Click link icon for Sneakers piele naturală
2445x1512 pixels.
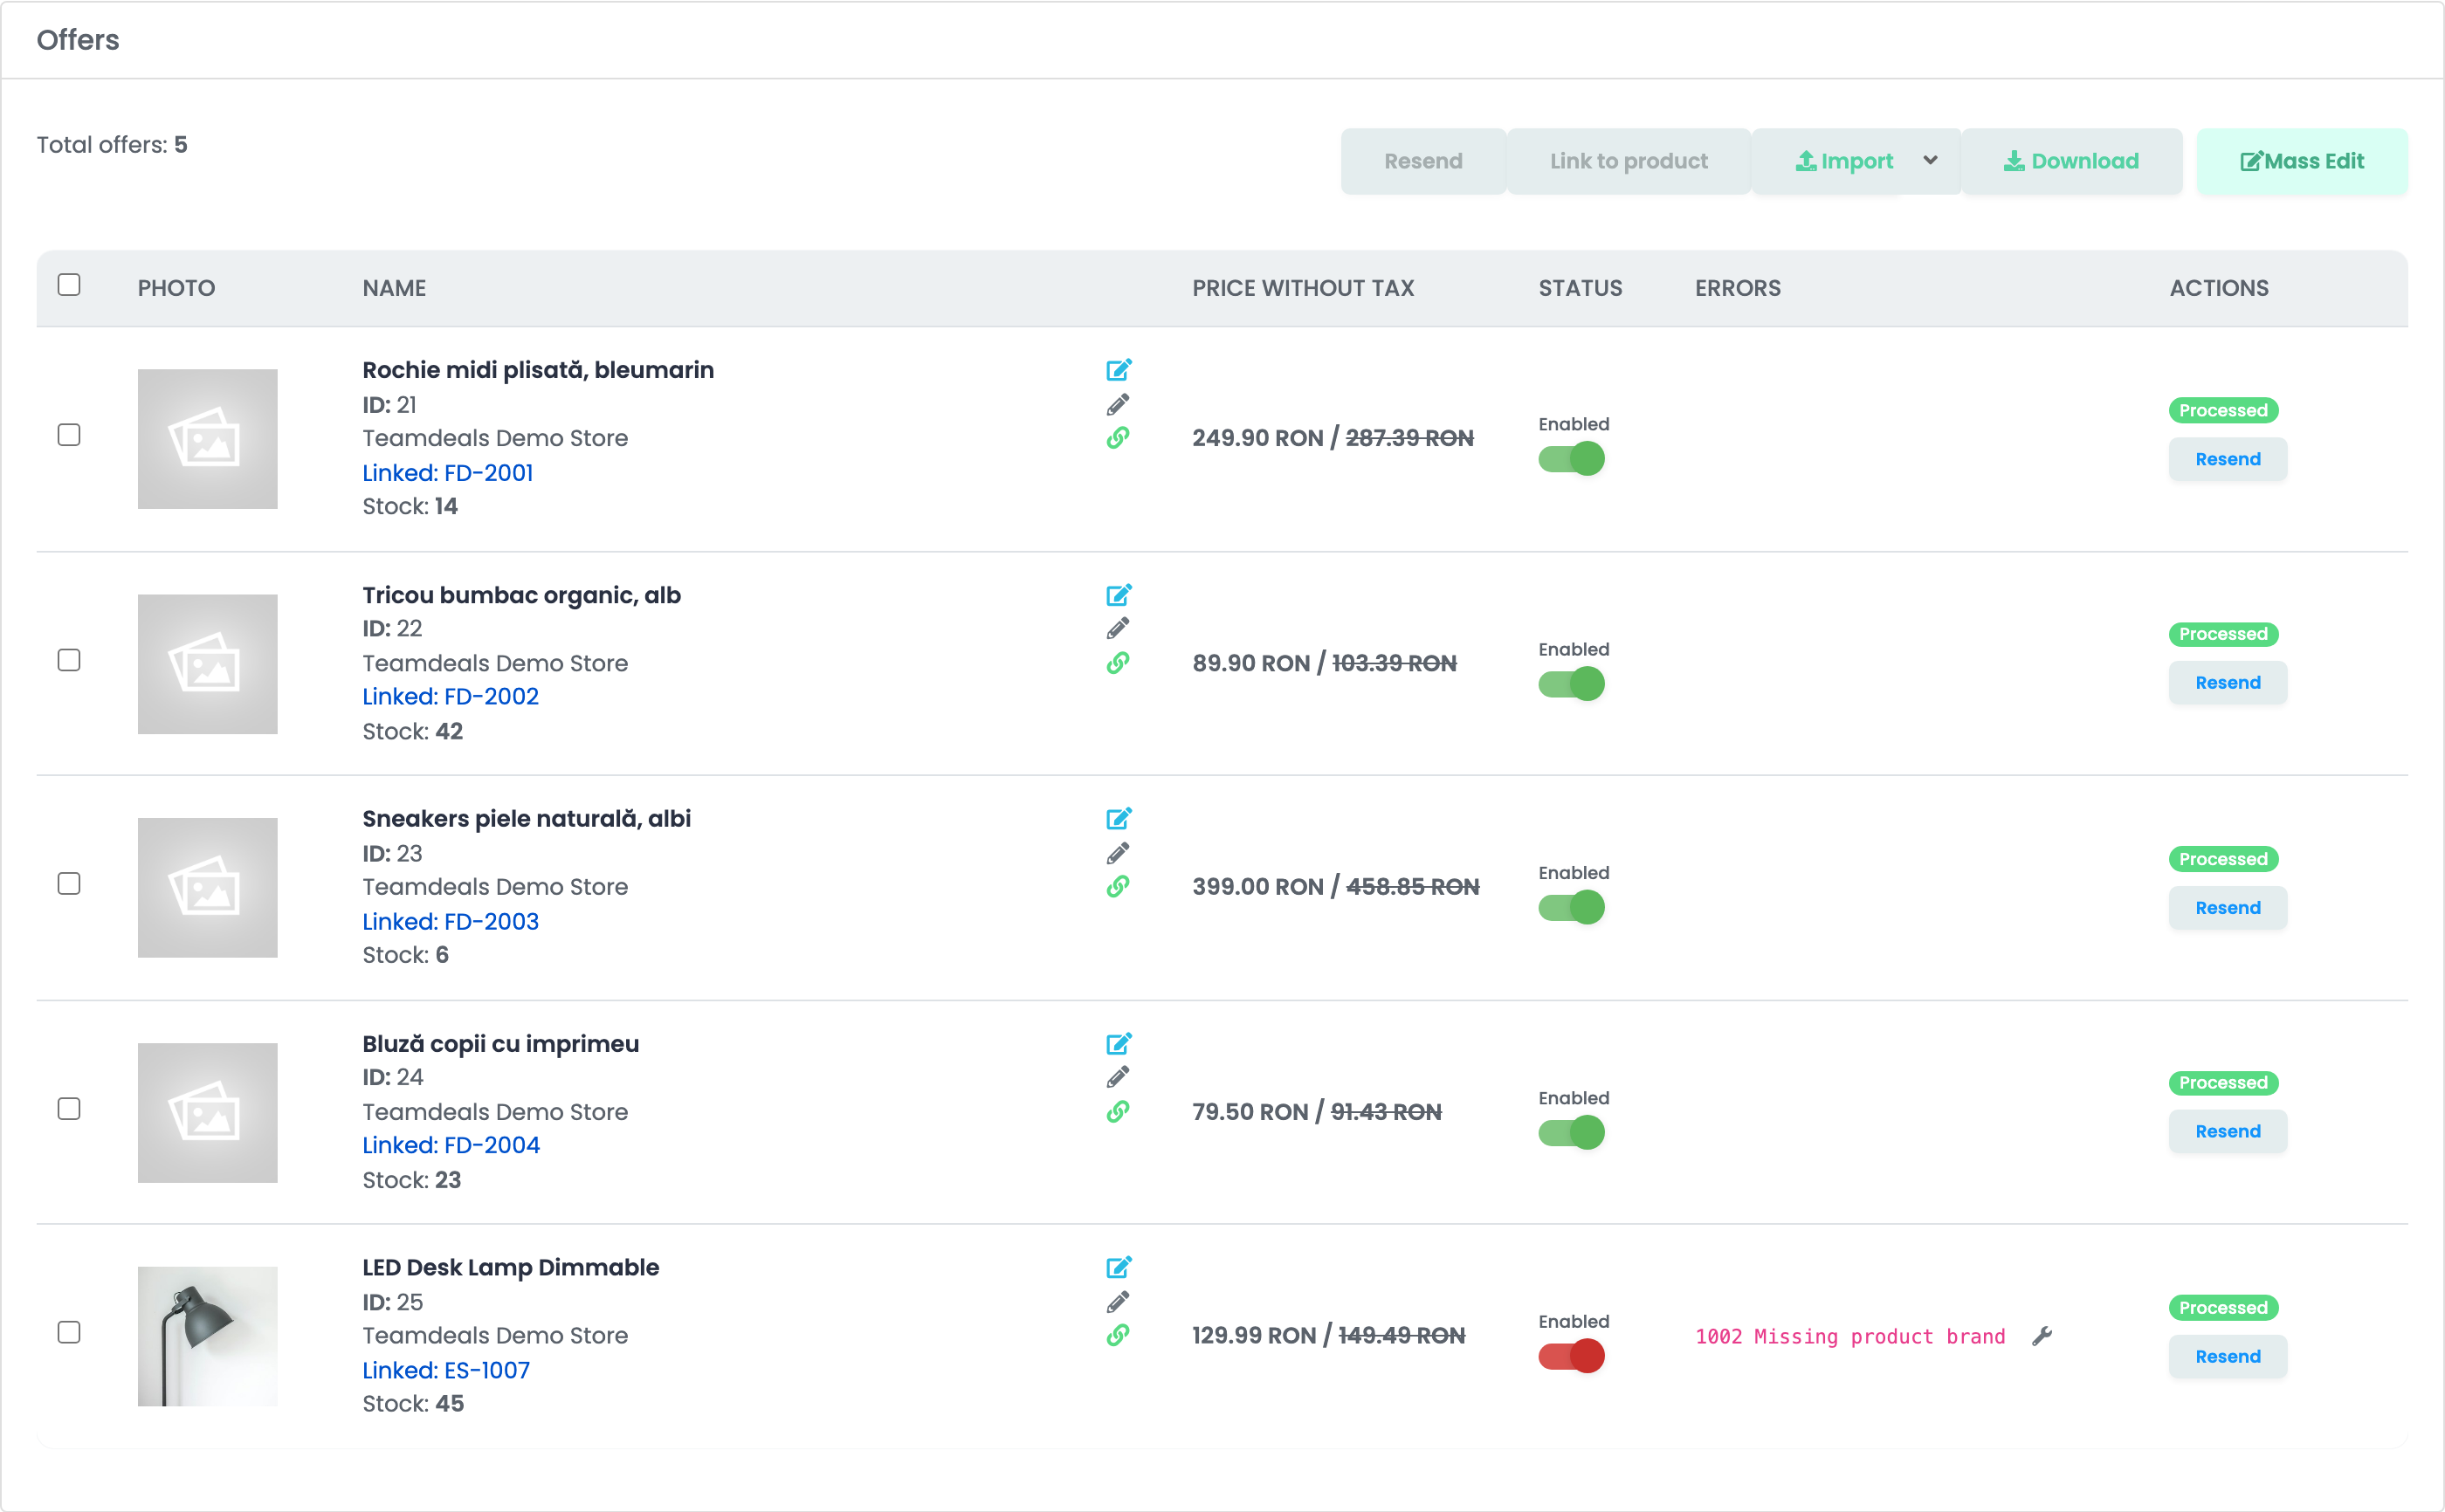[x=1118, y=887]
